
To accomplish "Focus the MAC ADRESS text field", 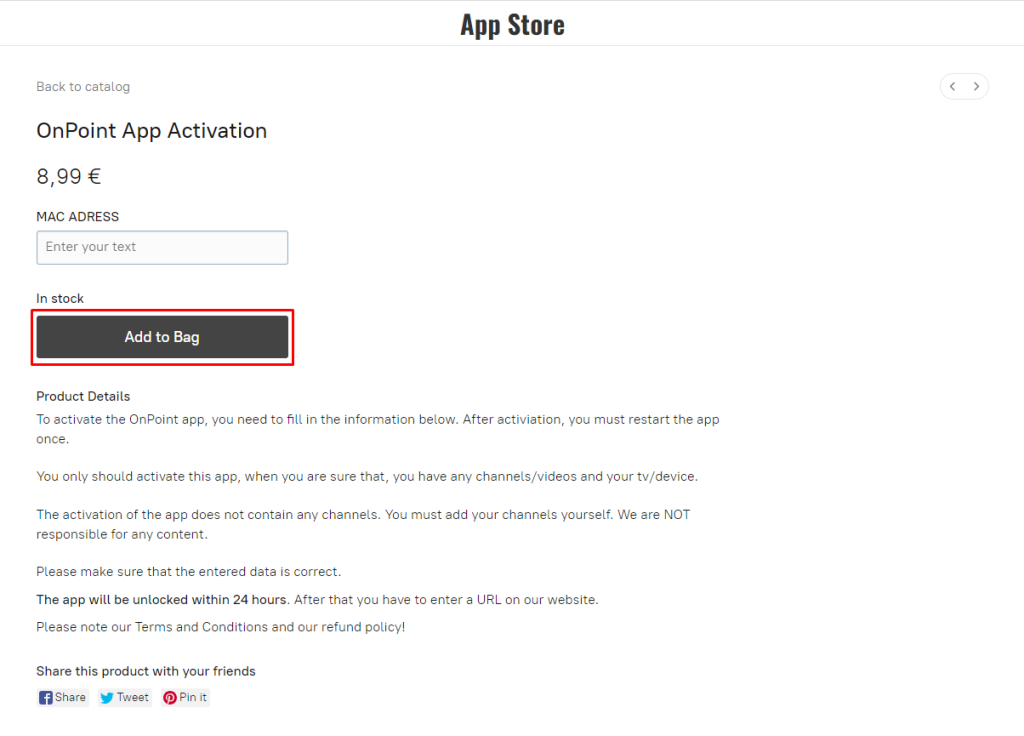I will click(162, 247).
